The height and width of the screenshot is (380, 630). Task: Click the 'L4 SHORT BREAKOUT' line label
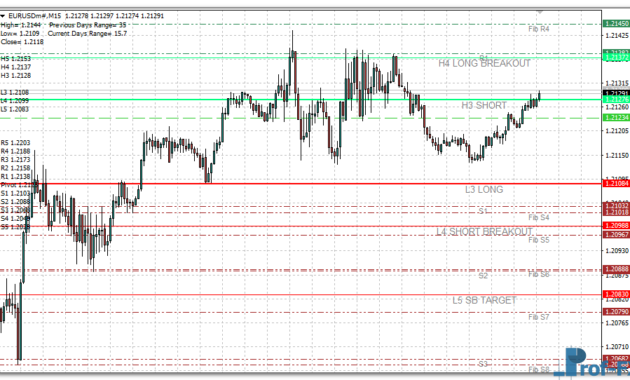484,232
